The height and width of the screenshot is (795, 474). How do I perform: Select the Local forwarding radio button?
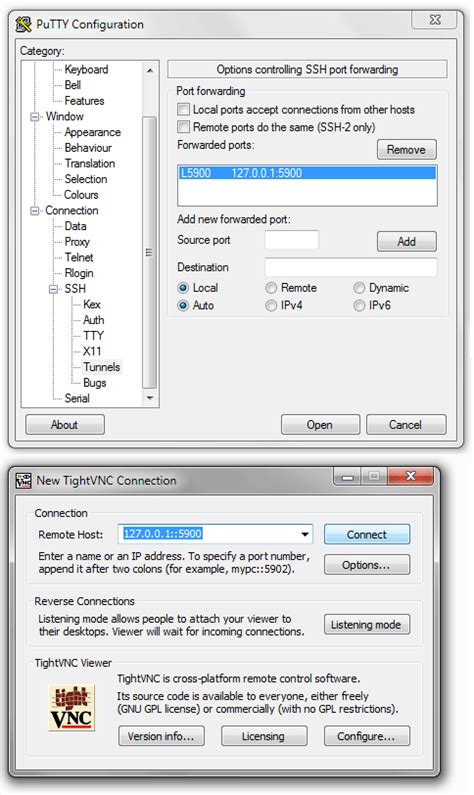point(183,287)
